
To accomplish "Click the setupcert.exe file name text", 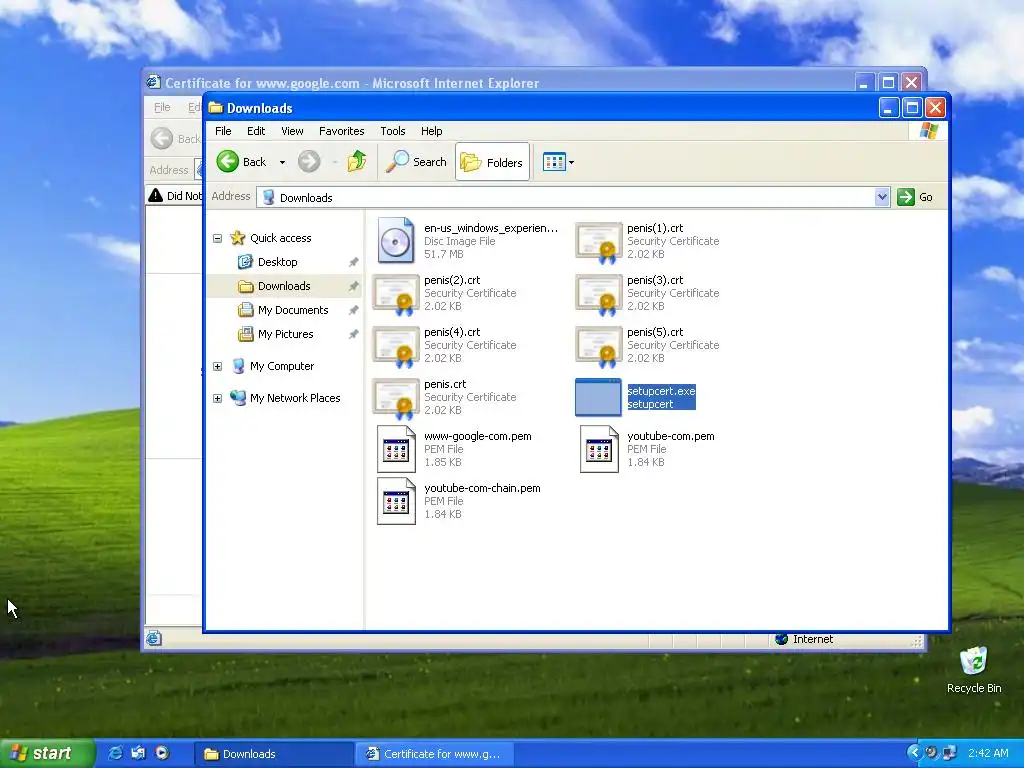I will click(661, 391).
